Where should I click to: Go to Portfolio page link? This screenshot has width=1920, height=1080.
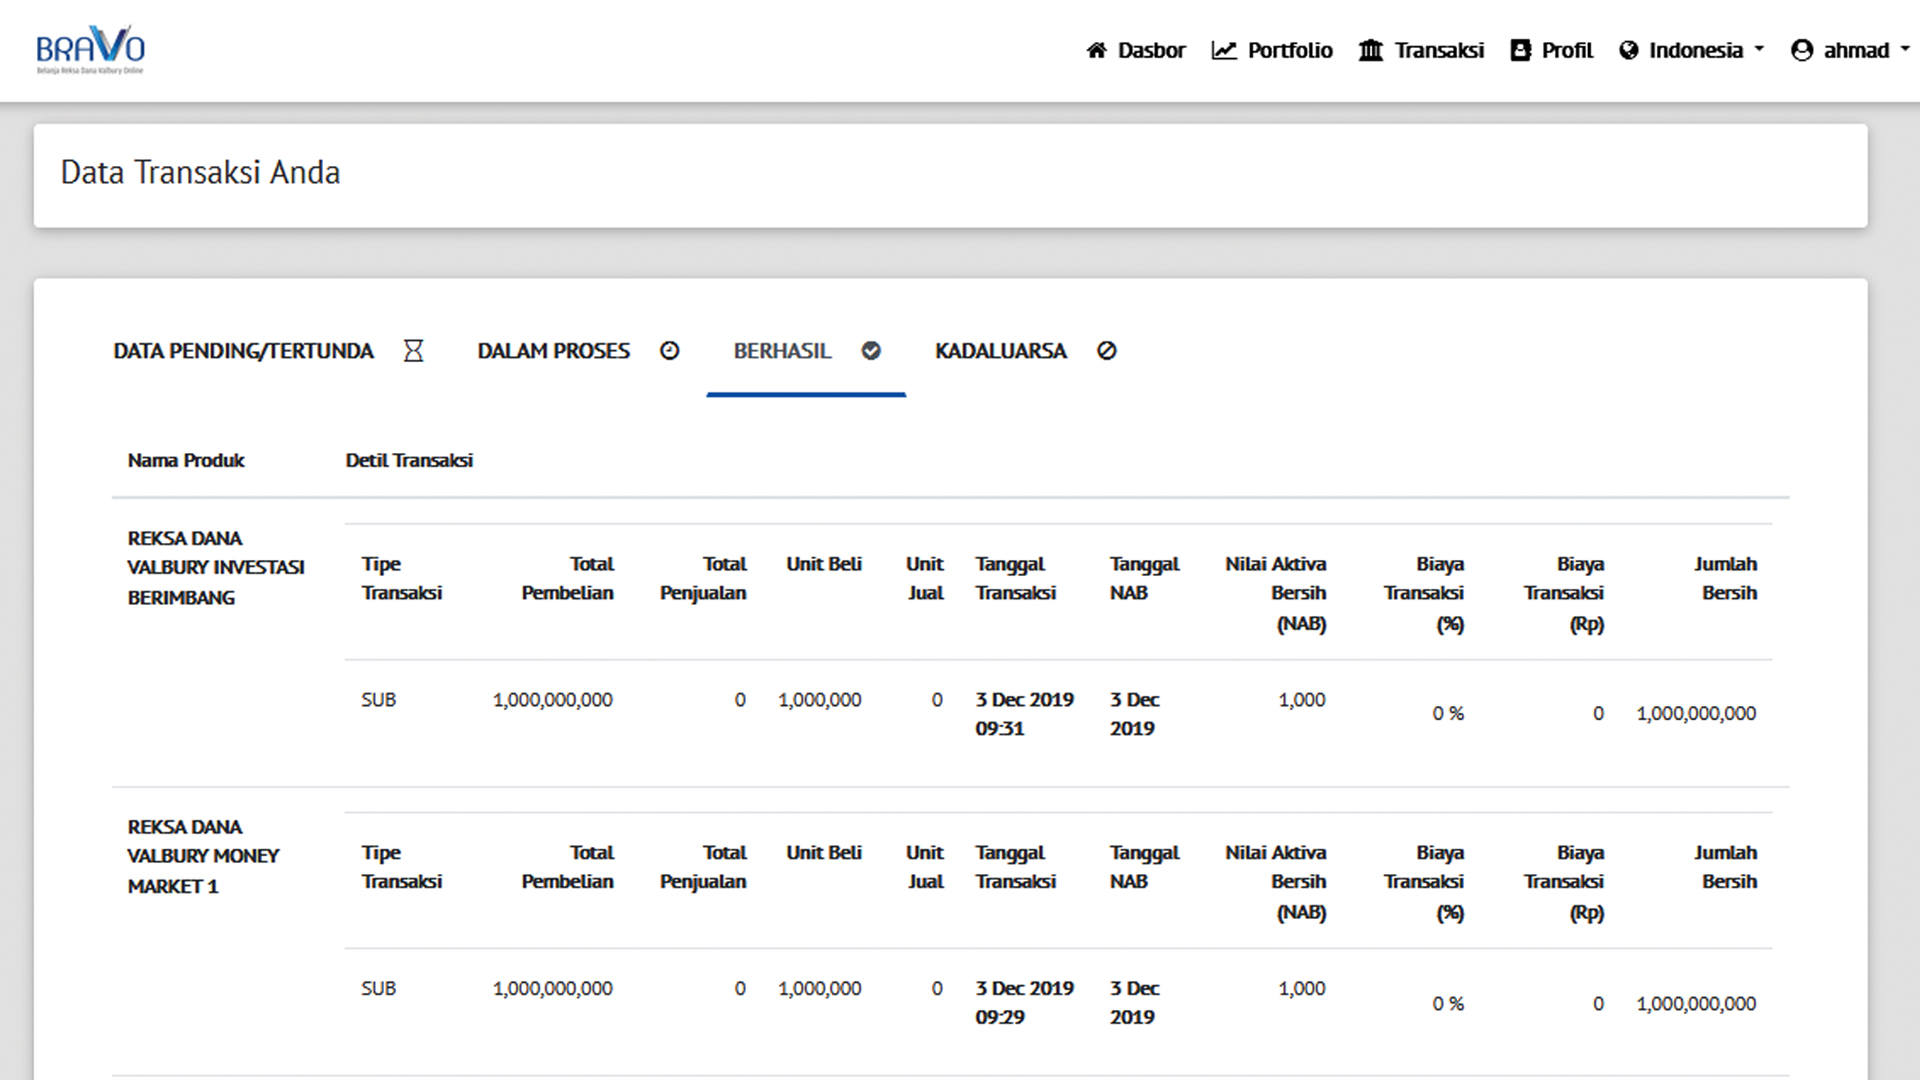point(1289,50)
